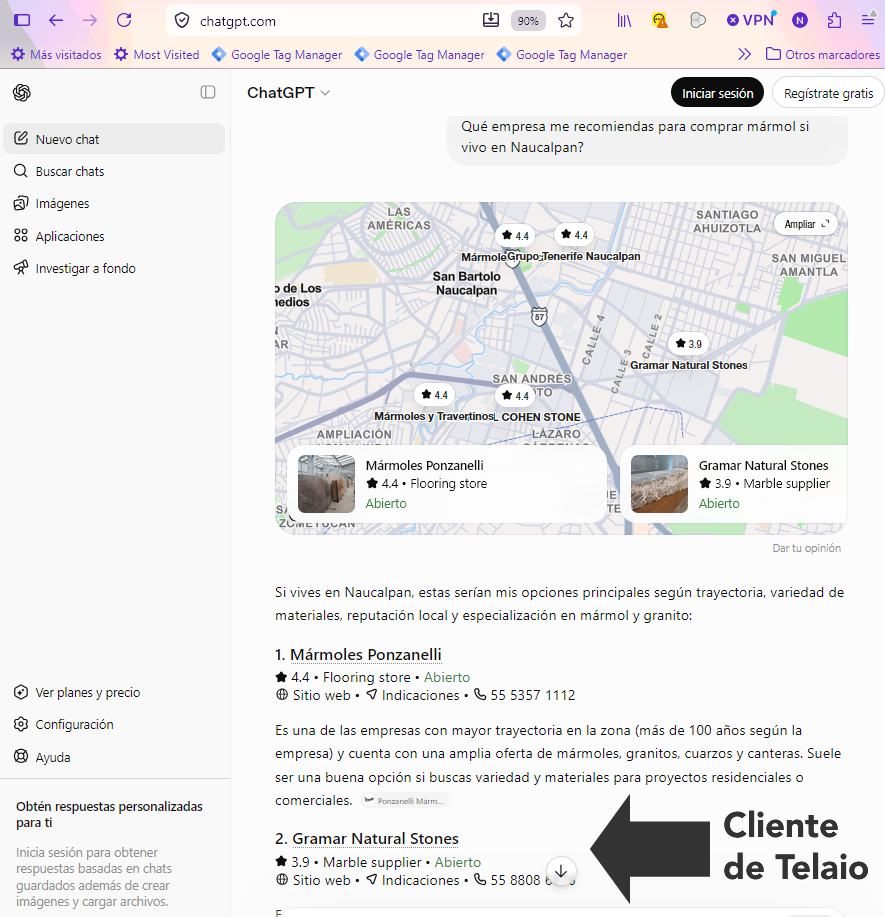Viewport: 885px width, 917px height.
Task: Open Configuración settings
Action: 114,724
